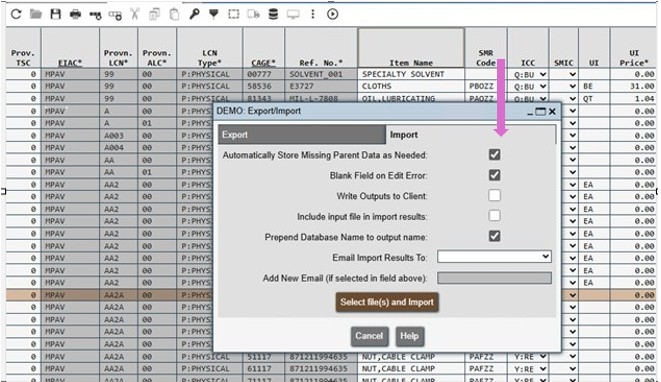Click the Copy icon in the toolbar
The height and width of the screenshot is (382, 661).
click(x=154, y=14)
